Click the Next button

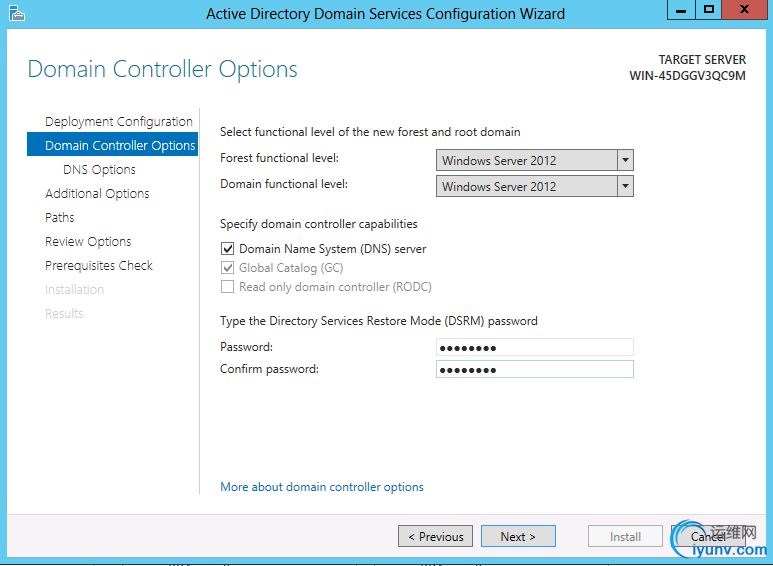click(x=518, y=537)
